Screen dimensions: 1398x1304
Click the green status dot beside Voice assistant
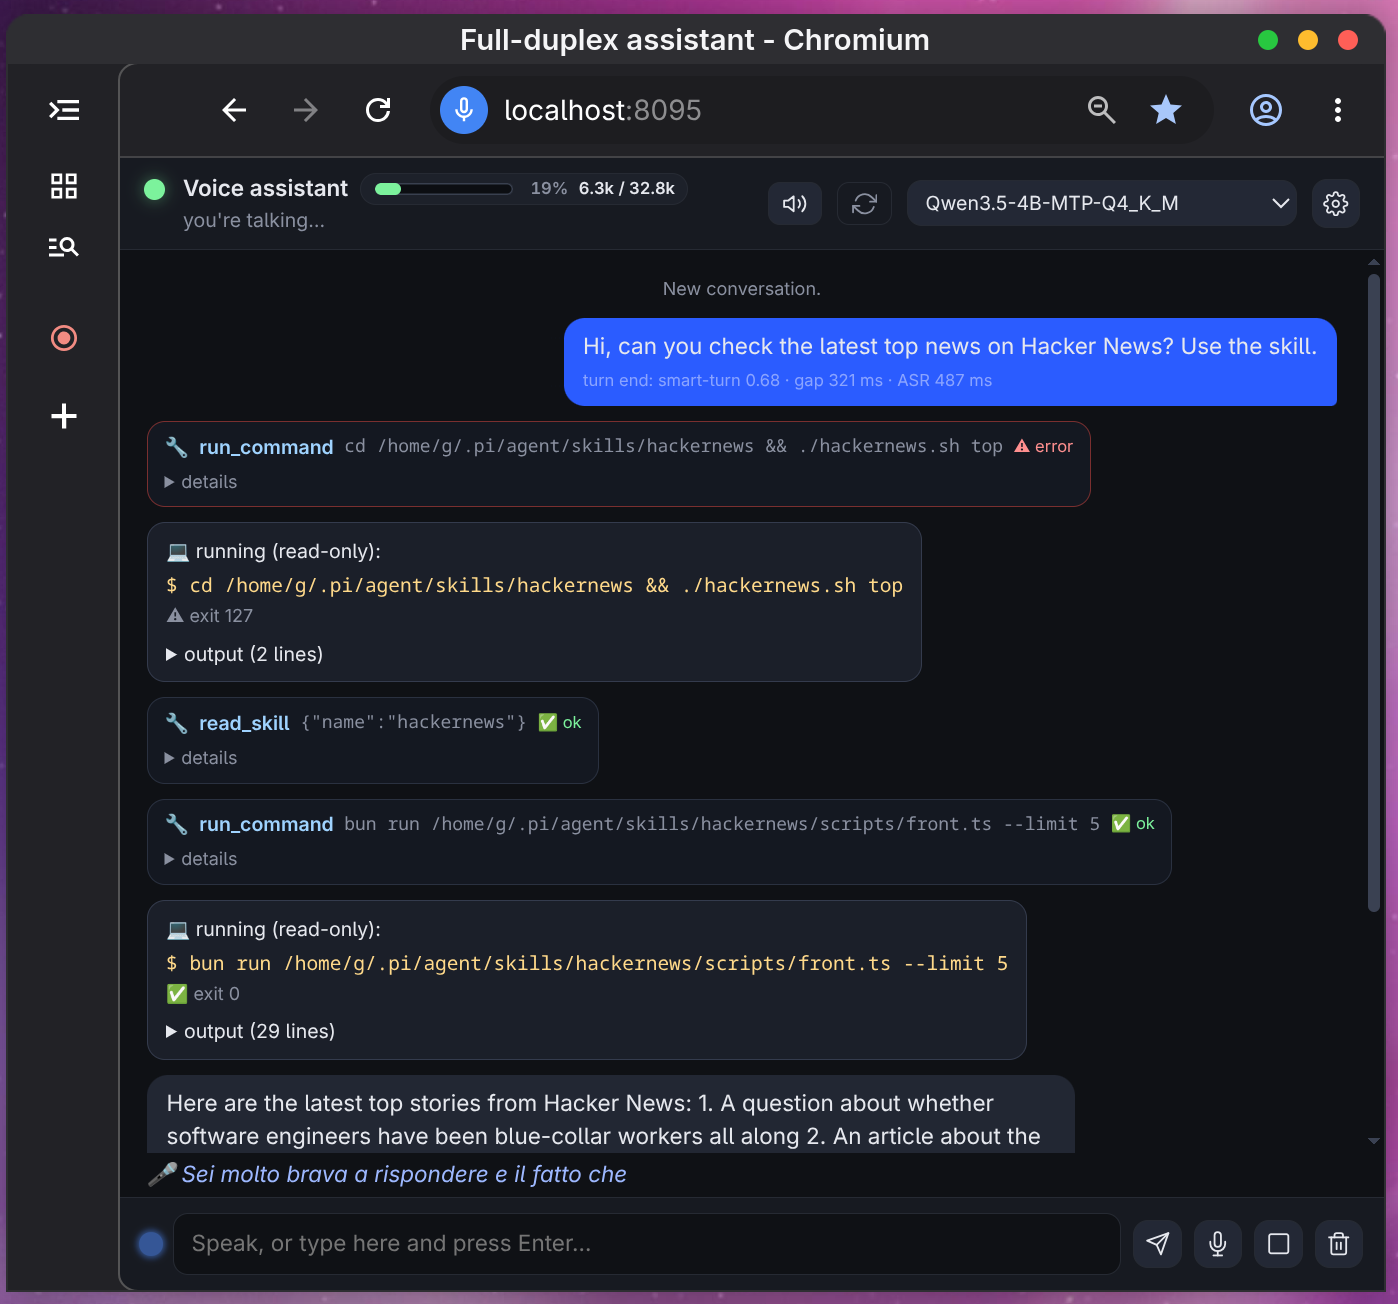click(x=155, y=189)
